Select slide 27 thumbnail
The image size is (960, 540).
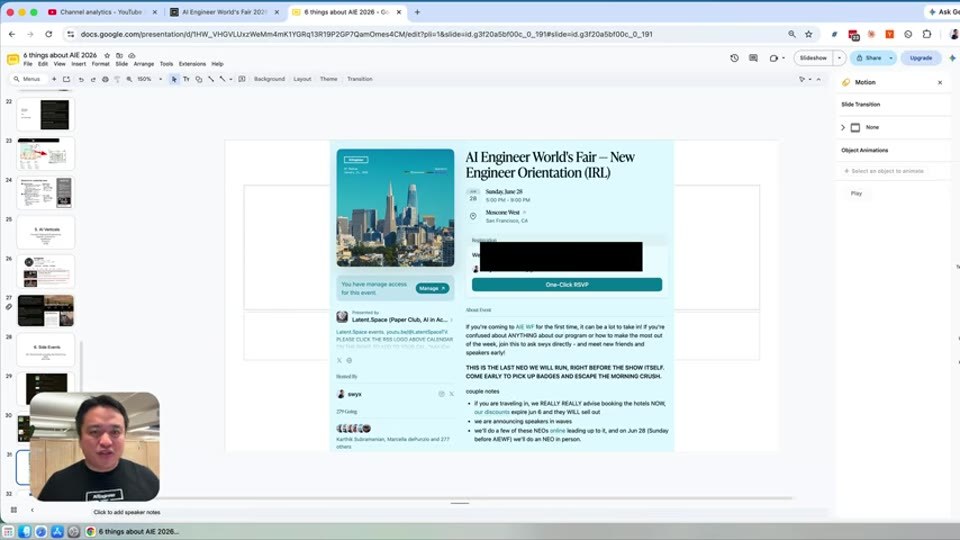(x=45, y=310)
